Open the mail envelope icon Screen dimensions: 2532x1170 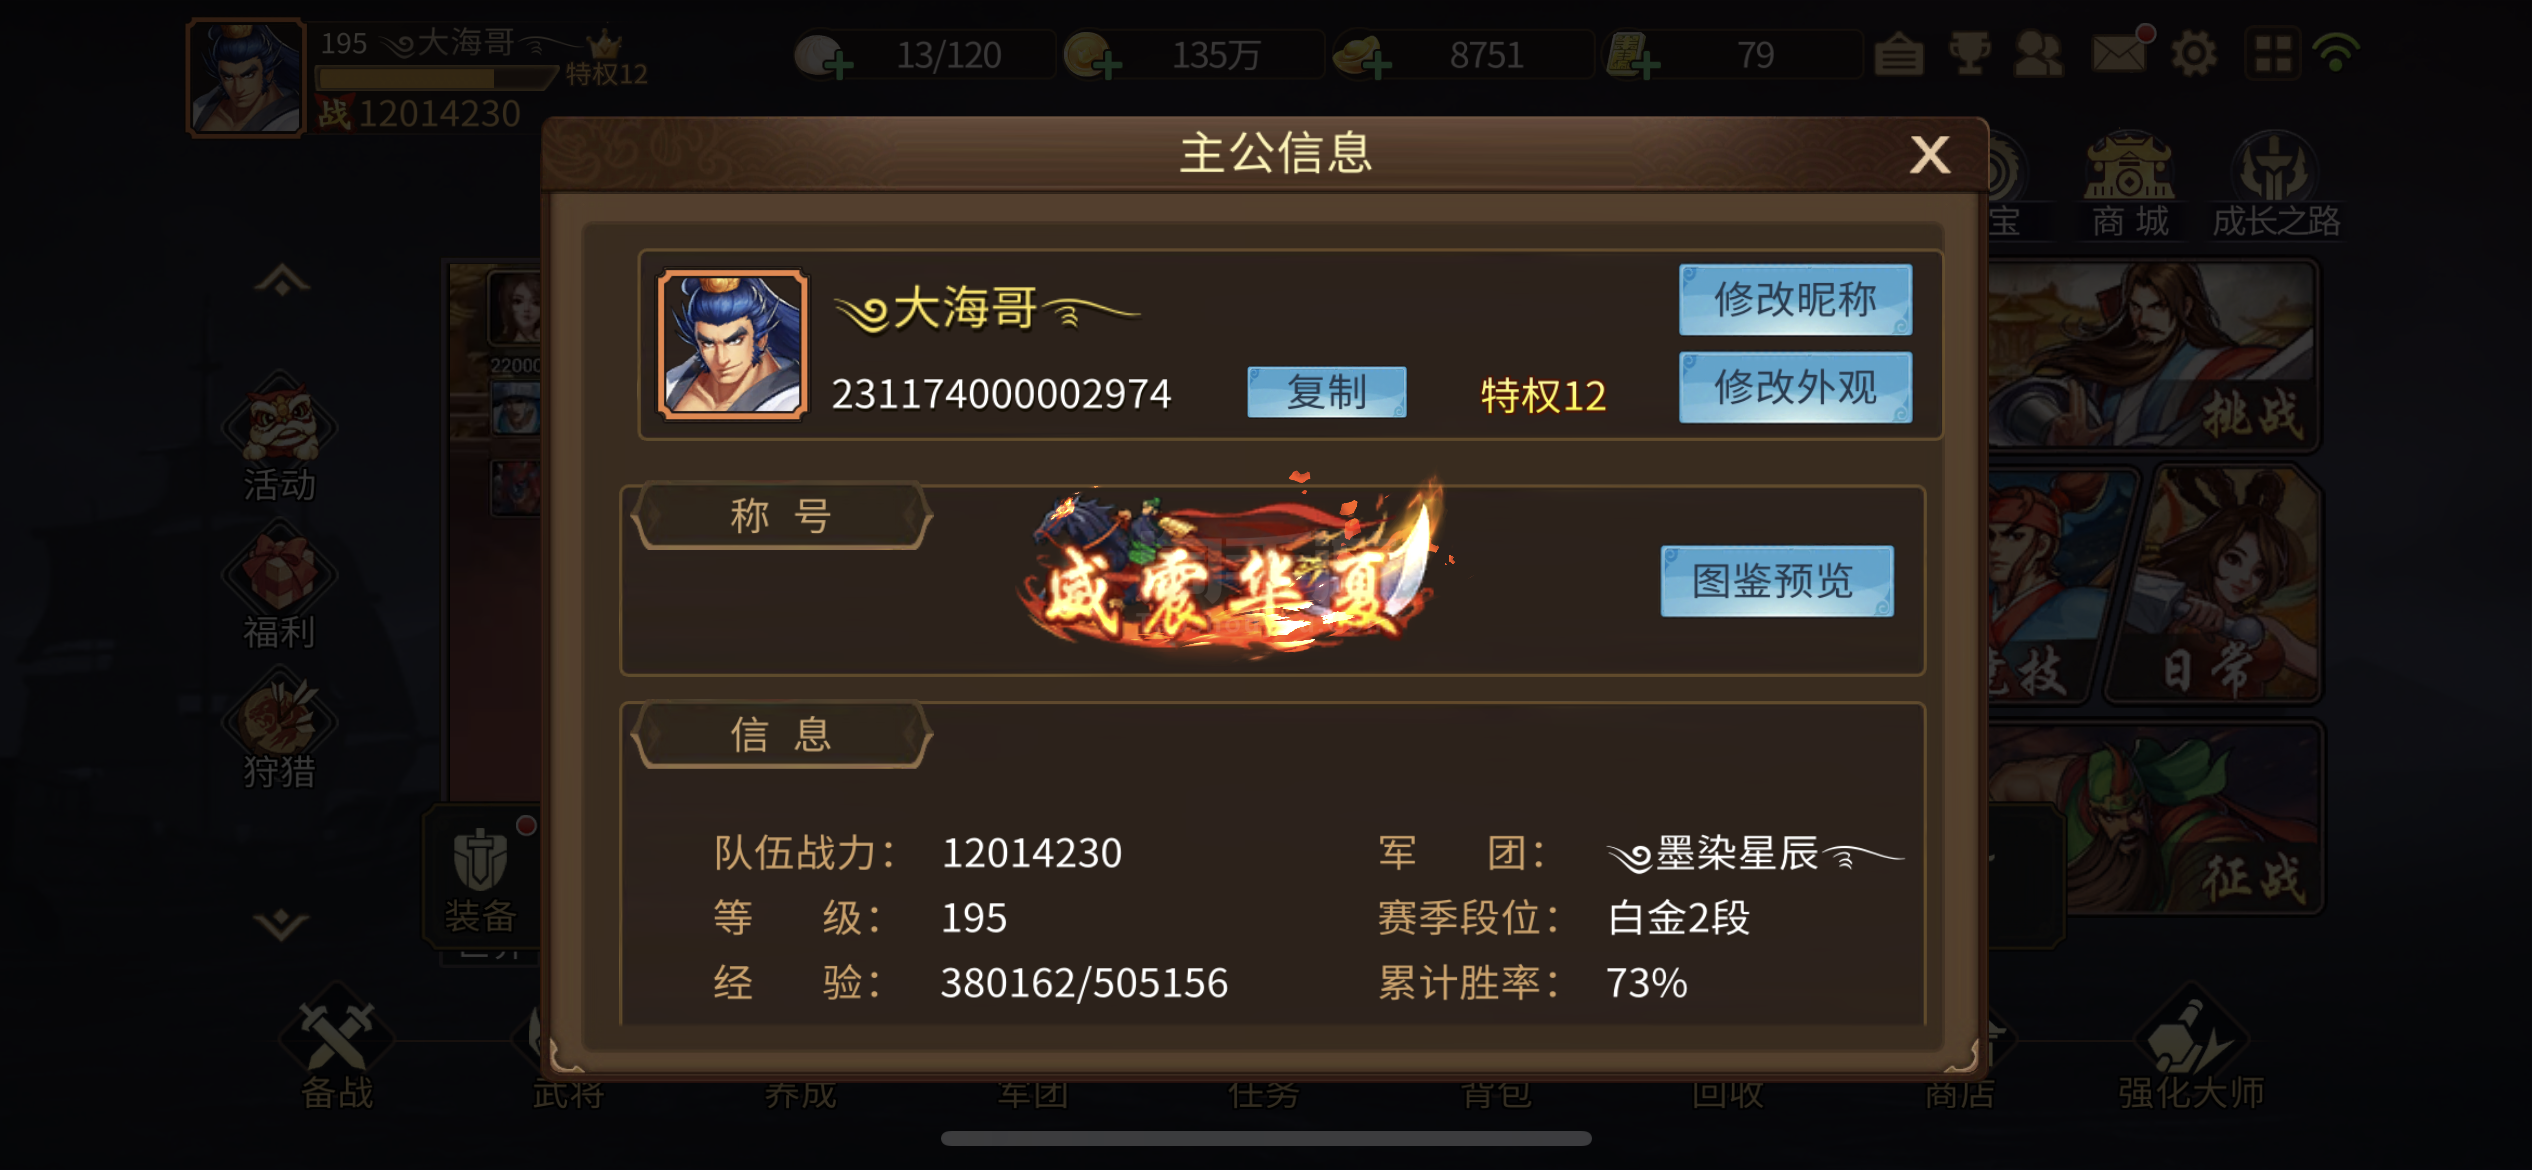point(2119,52)
